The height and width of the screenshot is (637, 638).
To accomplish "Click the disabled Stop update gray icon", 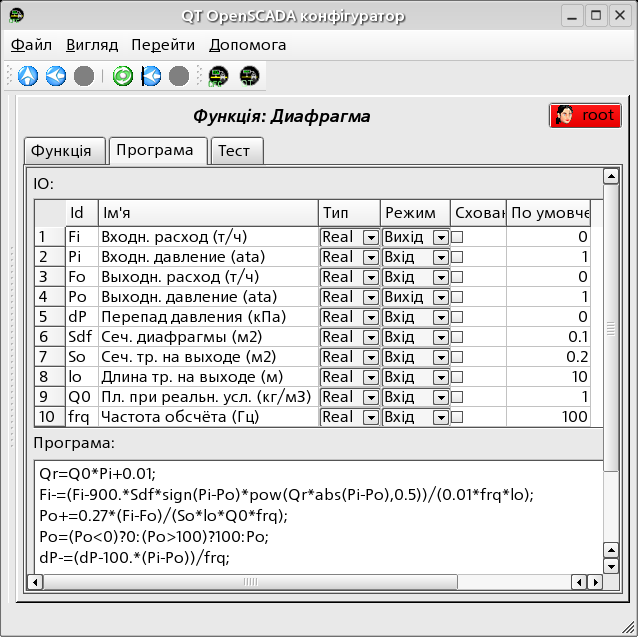I will point(179,76).
